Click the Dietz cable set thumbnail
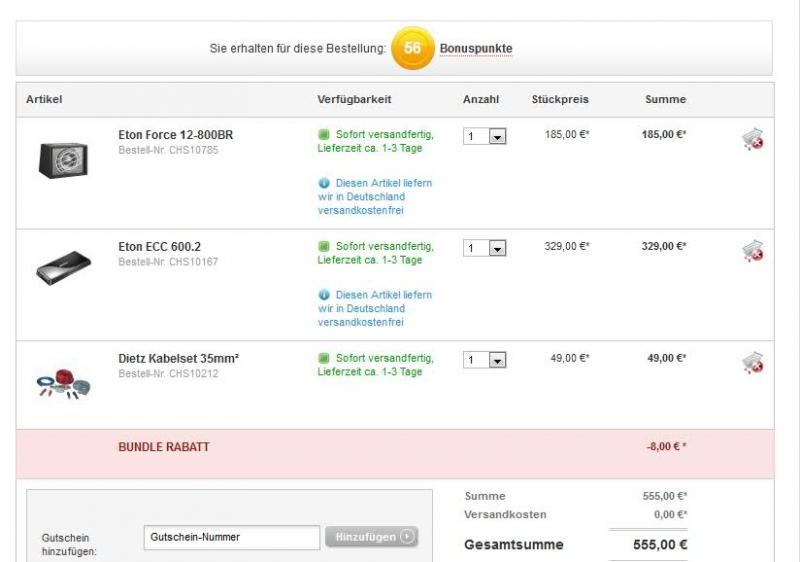This screenshot has width=800, height=562. pyautogui.click(x=63, y=384)
